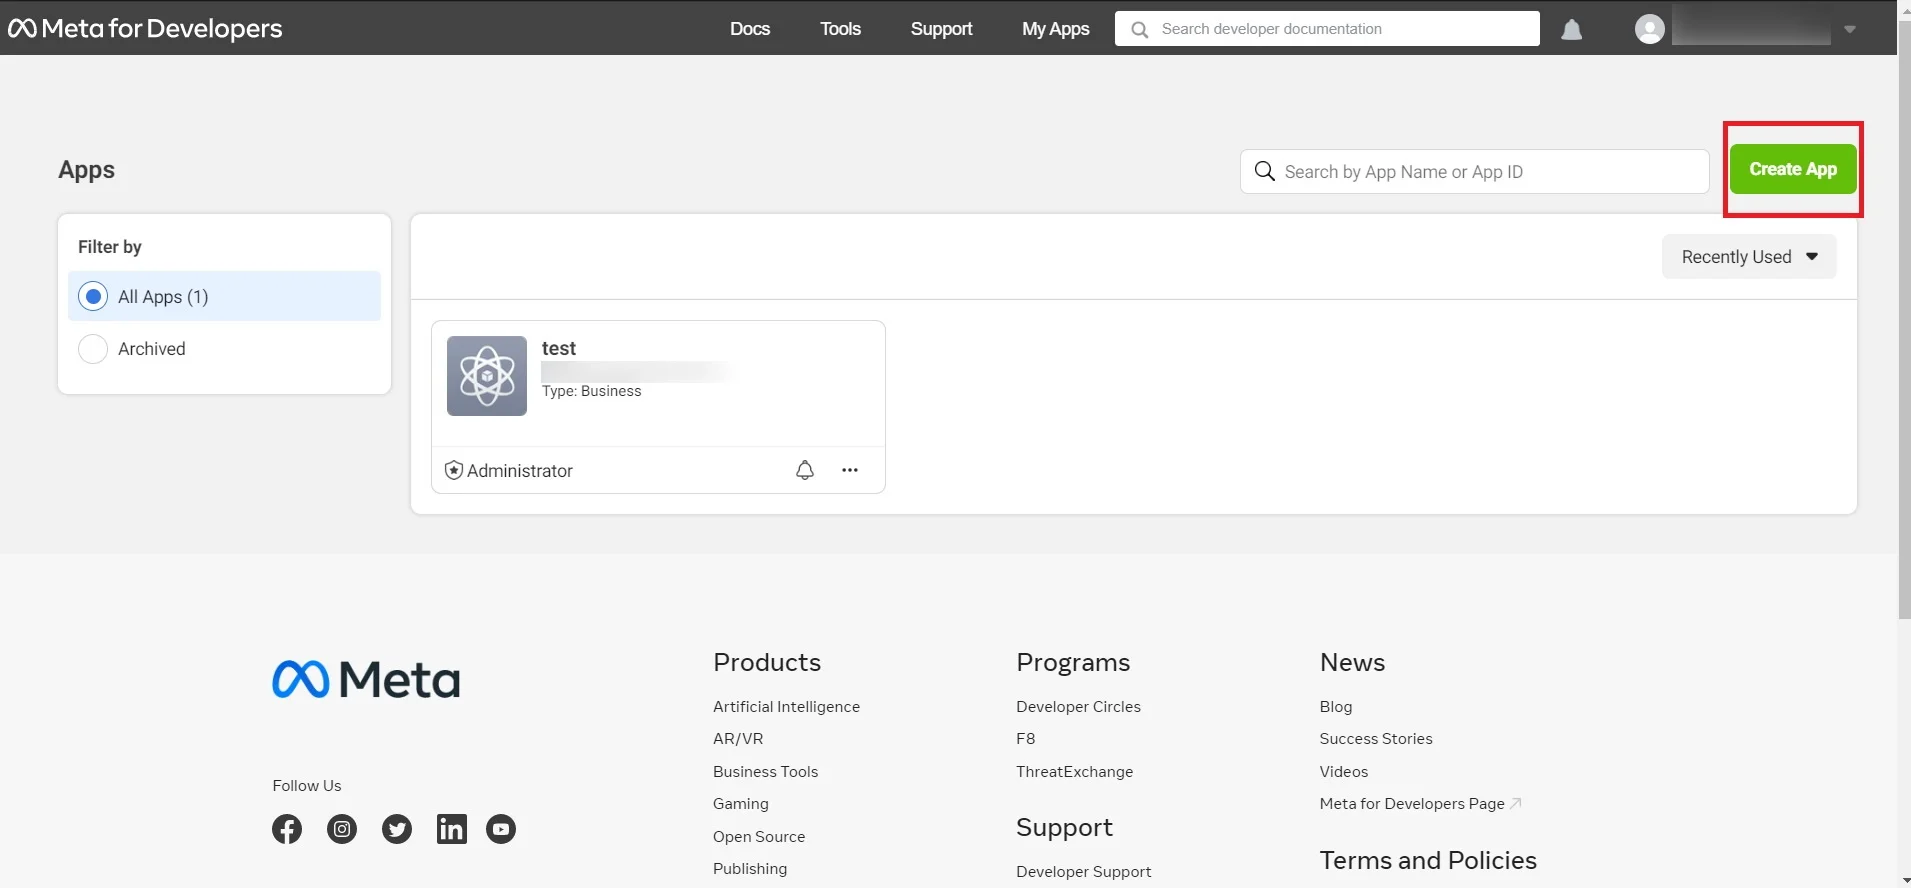Open the Facebook icon under Follow Us
This screenshot has height=888, width=1911.
pyautogui.click(x=287, y=829)
